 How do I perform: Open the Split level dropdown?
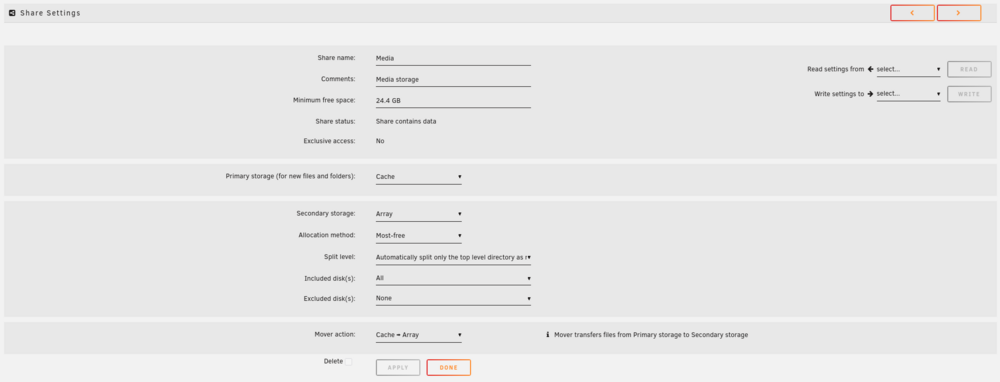coord(453,258)
